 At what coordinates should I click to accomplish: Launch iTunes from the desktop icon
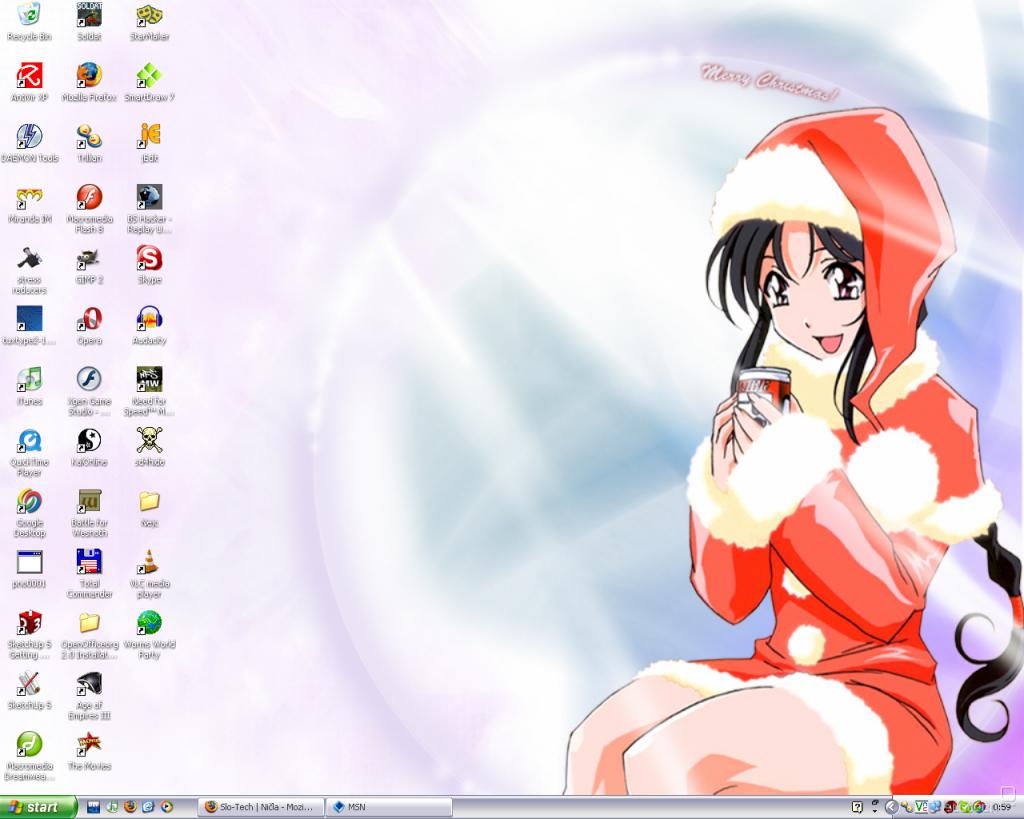point(29,387)
